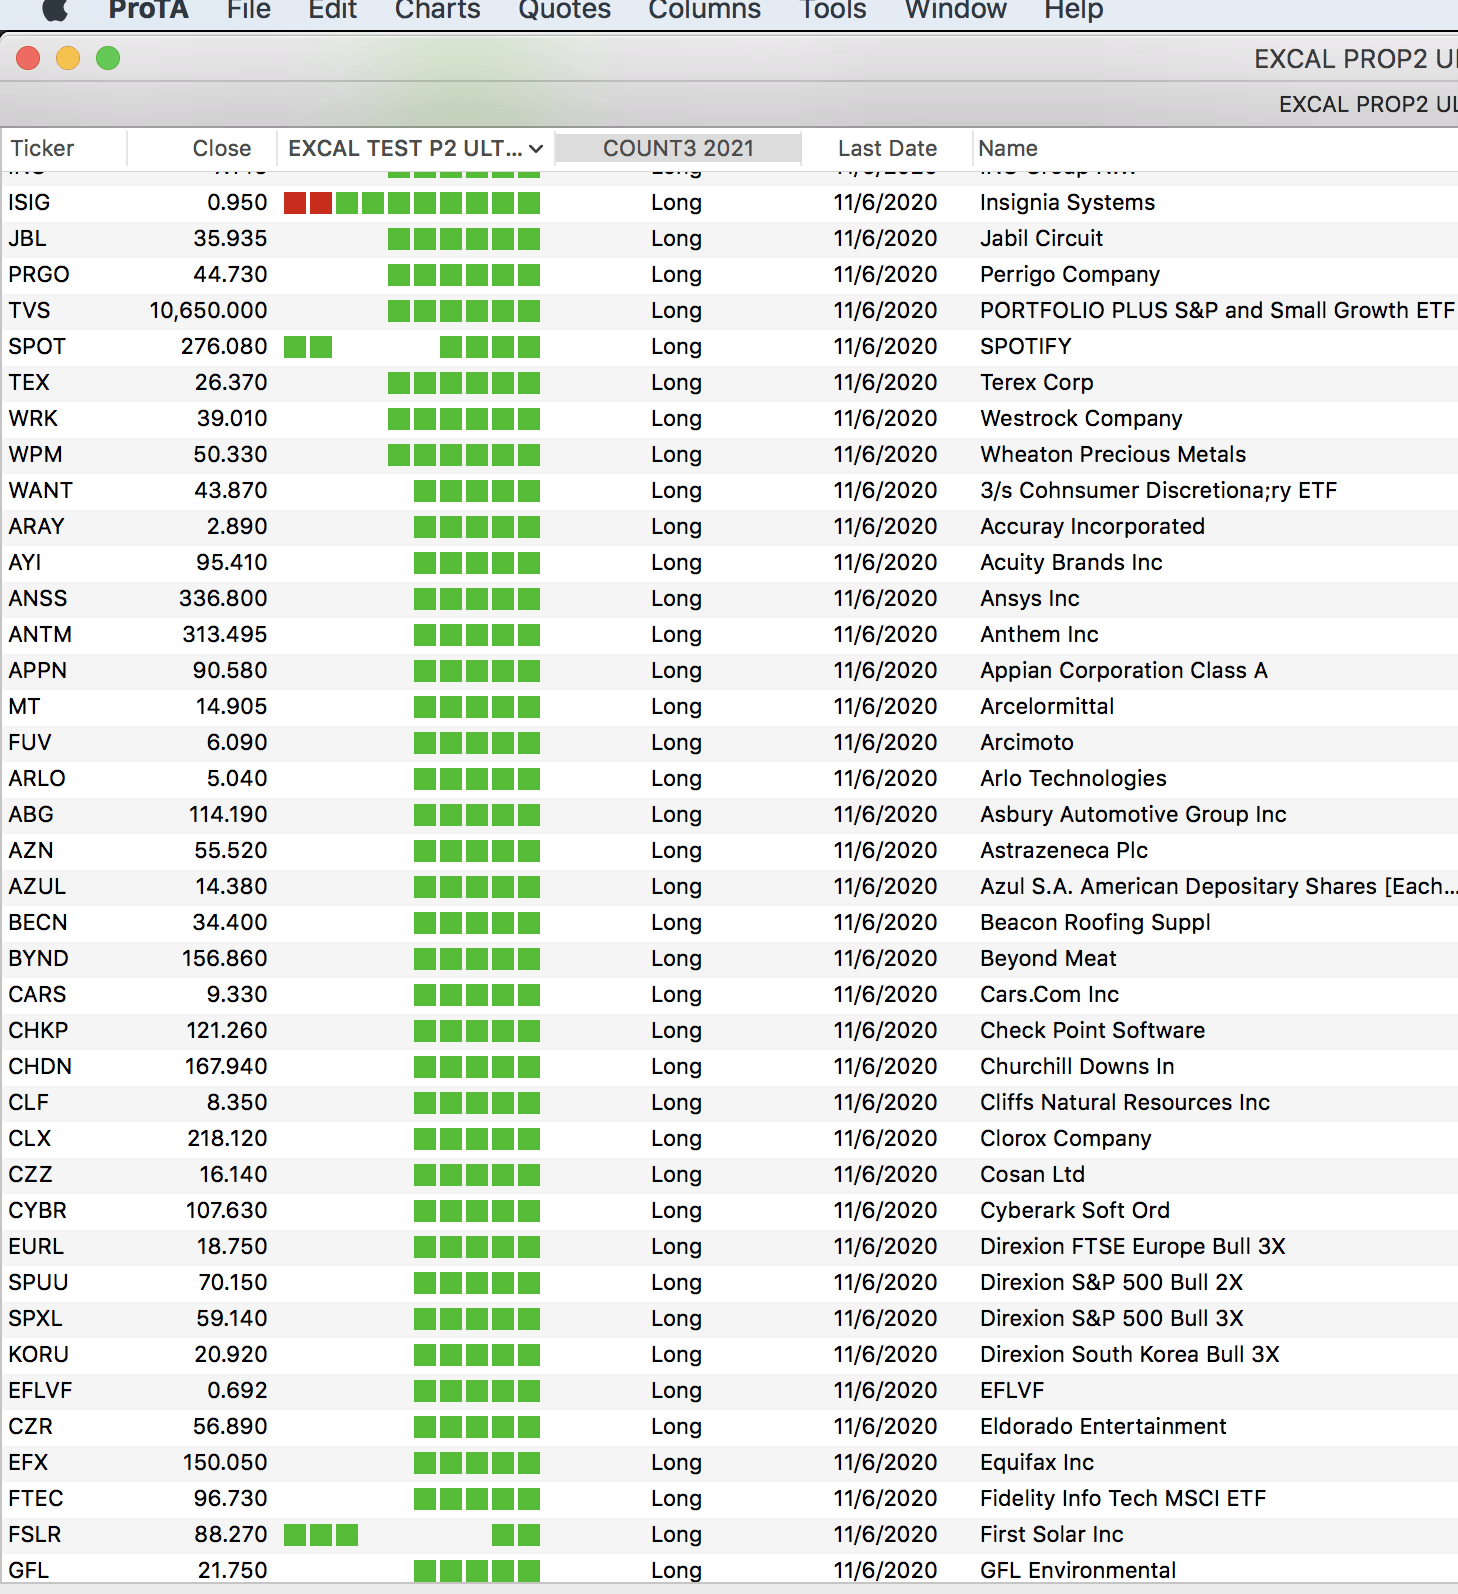Click the Ticker column header
This screenshot has height=1594, width=1458.
click(x=42, y=149)
